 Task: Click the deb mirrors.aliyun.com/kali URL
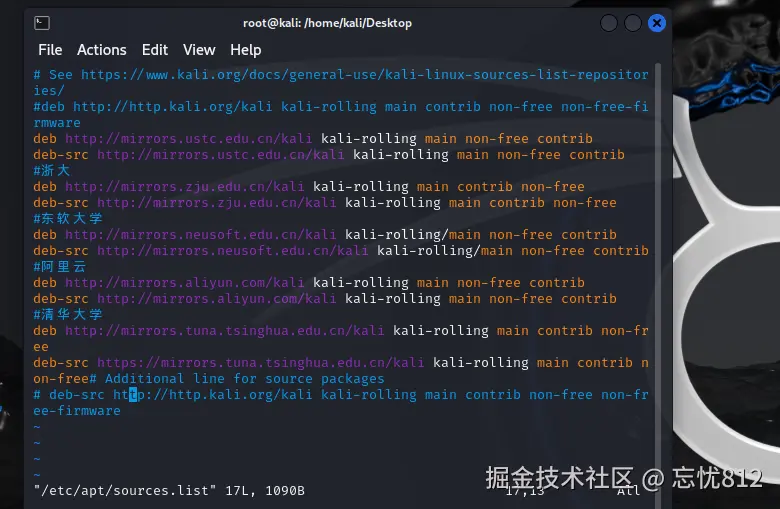(185, 283)
